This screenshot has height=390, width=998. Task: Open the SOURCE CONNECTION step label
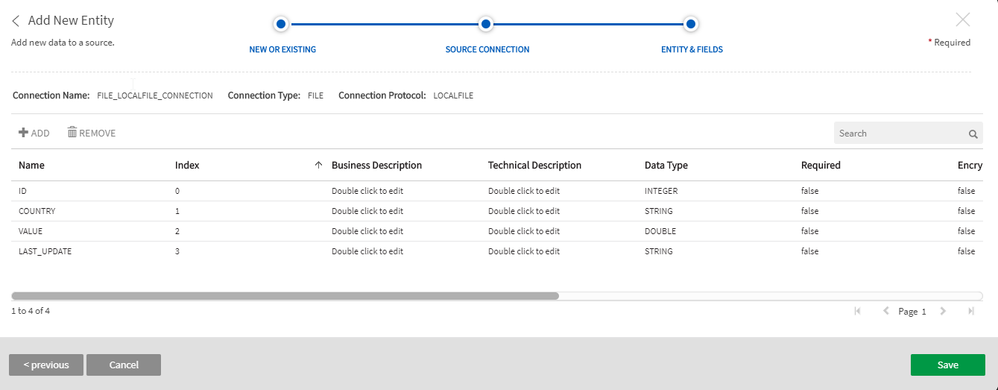pos(487,50)
